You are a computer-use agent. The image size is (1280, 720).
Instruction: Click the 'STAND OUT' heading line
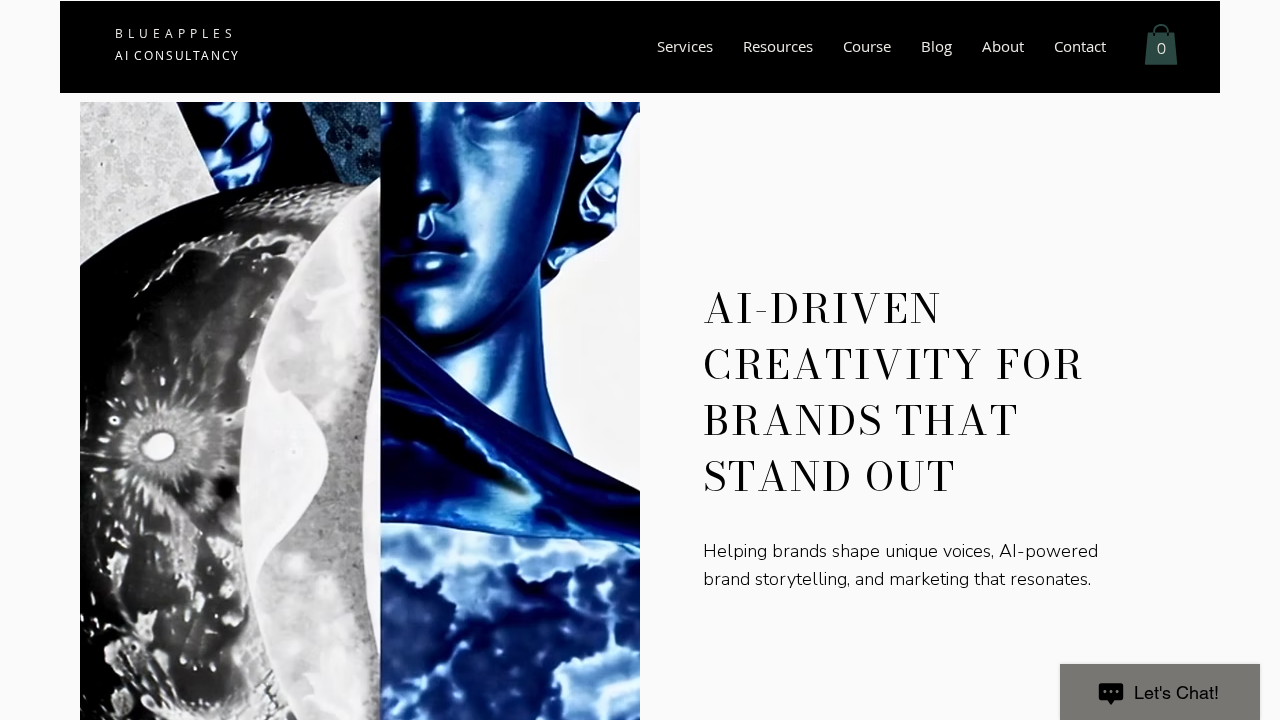tap(829, 477)
